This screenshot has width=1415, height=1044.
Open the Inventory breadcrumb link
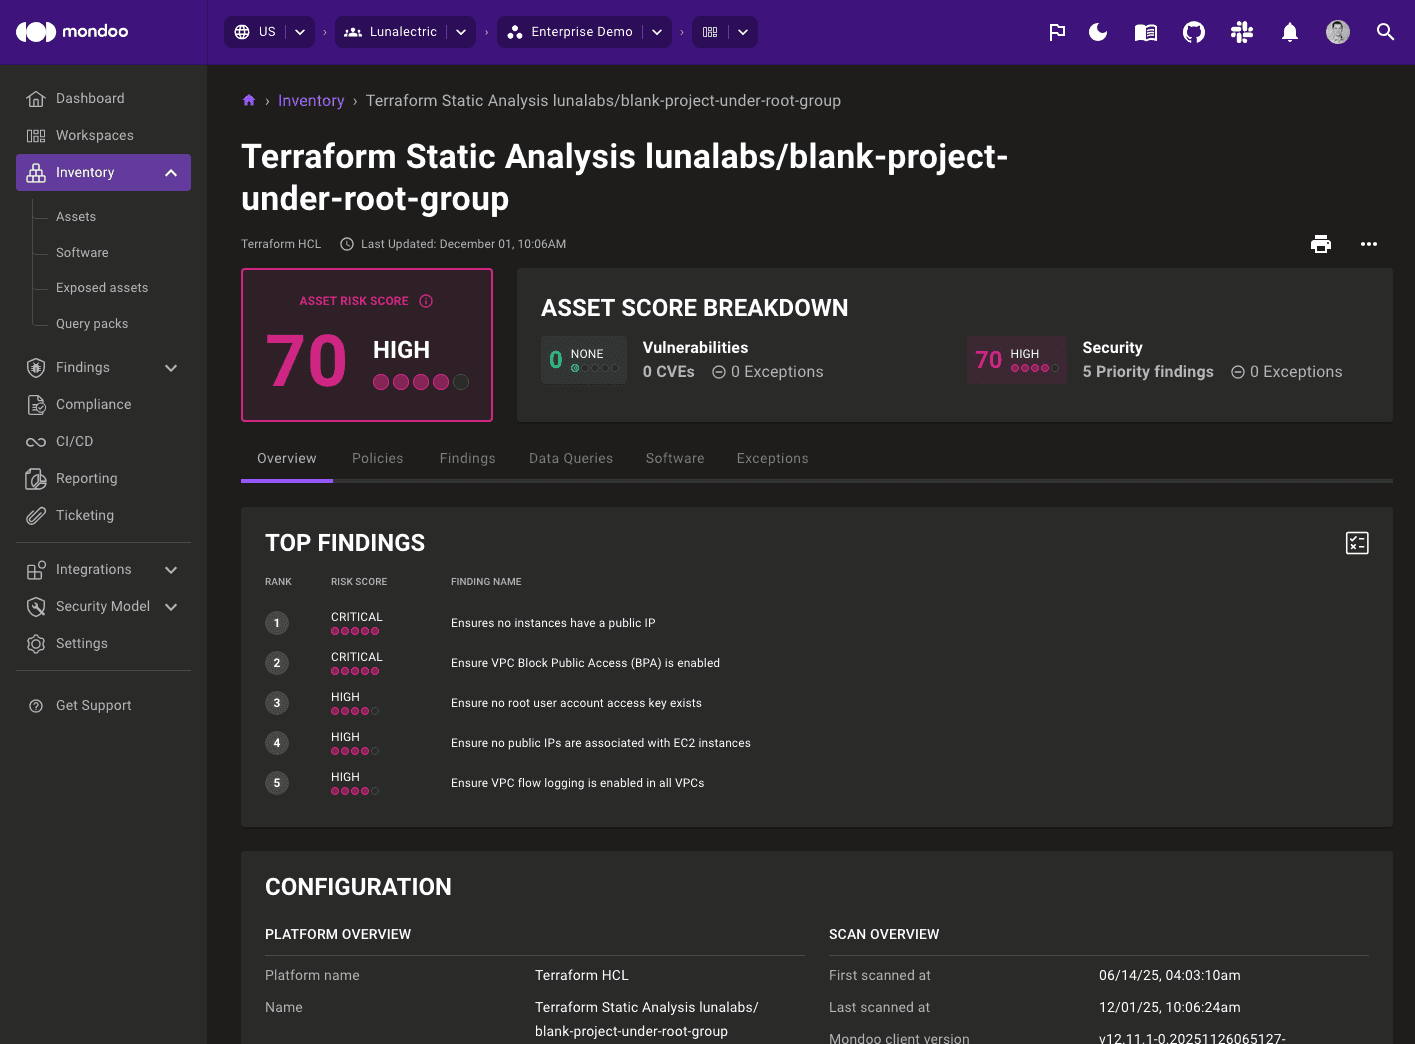[311, 100]
